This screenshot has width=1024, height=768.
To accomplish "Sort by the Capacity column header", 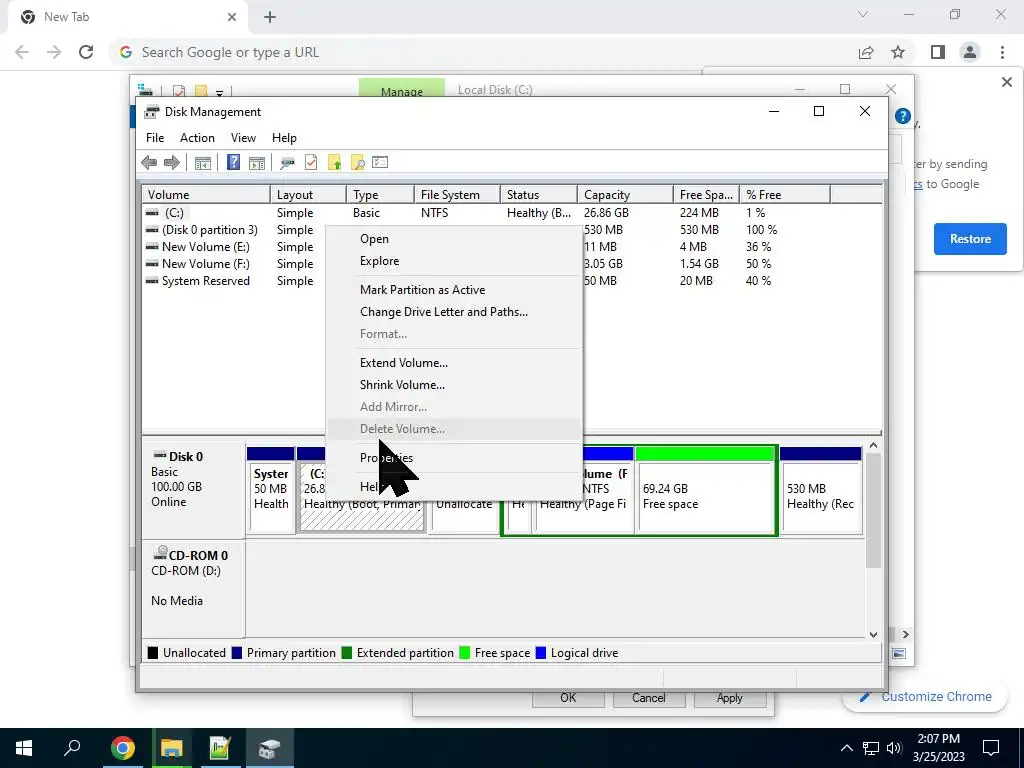I will point(625,195).
